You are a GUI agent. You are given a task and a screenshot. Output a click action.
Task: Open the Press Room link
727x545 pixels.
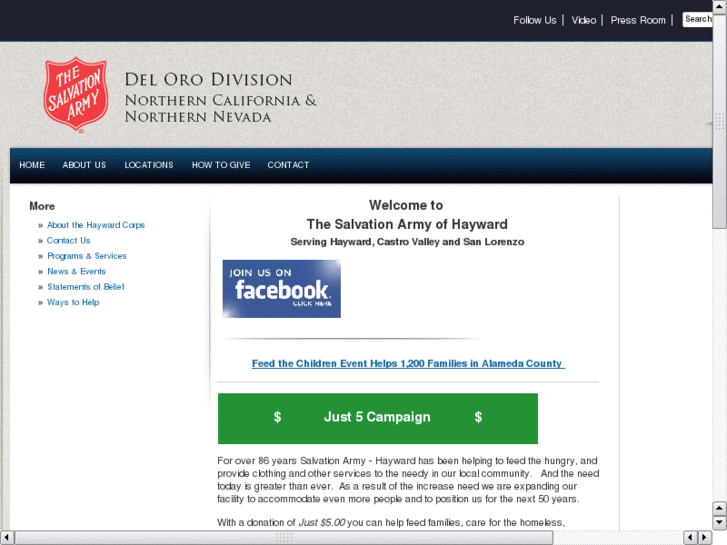click(x=638, y=20)
